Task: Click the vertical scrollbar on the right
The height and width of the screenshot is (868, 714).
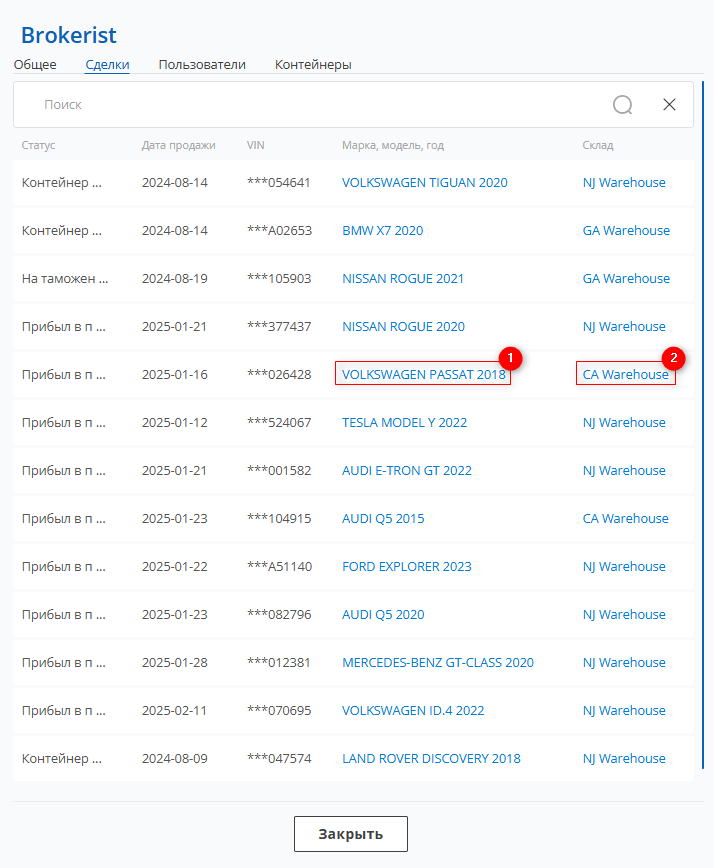Action: click(x=703, y=425)
